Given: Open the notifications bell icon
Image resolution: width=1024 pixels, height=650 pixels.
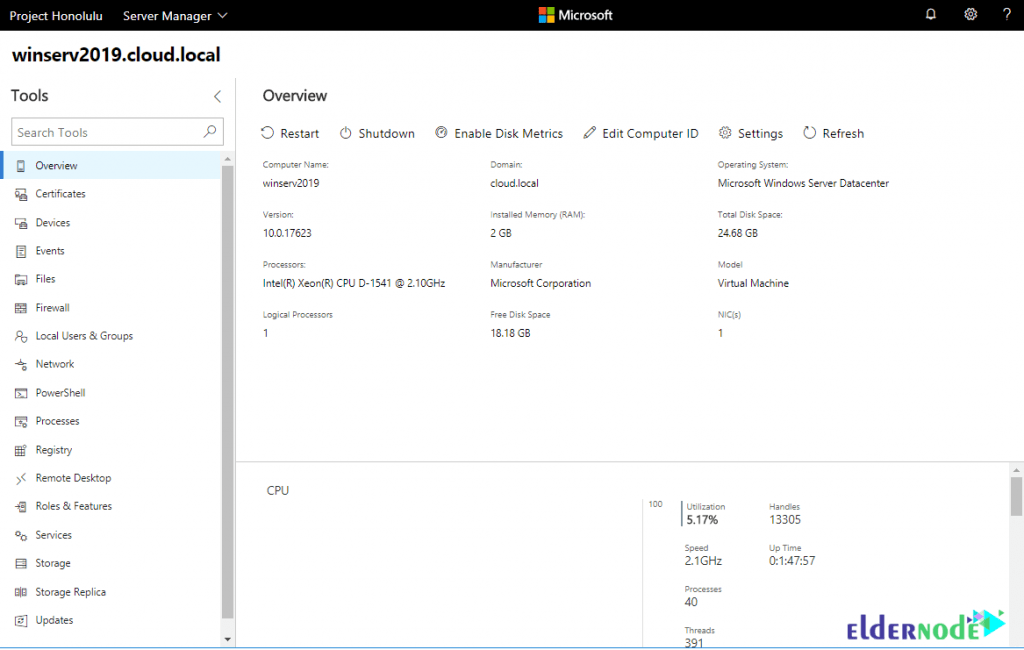Looking at the screenshot, I should (x=931, y=14).
